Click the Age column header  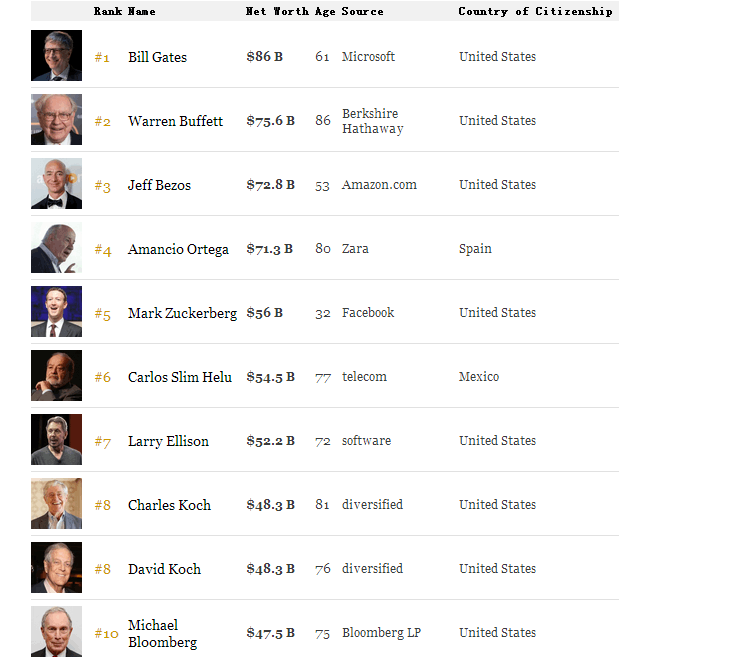(x=324, y=12)
